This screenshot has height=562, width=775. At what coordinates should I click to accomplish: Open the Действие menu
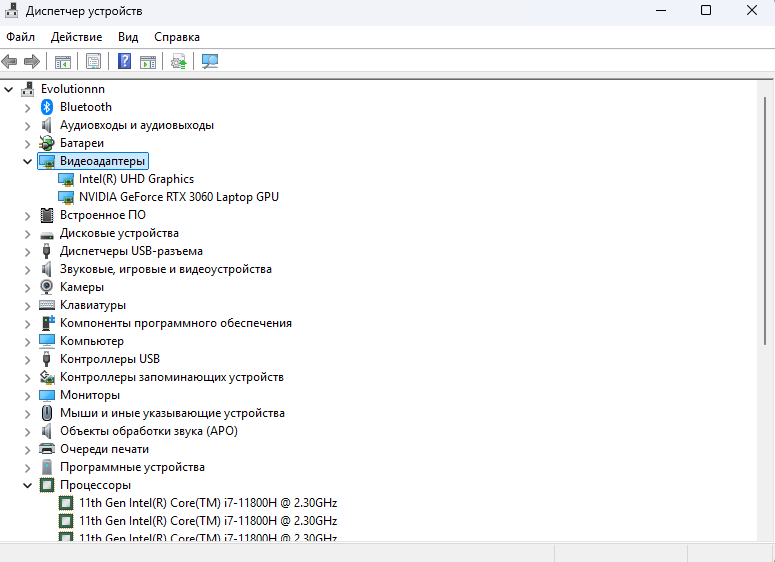(76, 37)
